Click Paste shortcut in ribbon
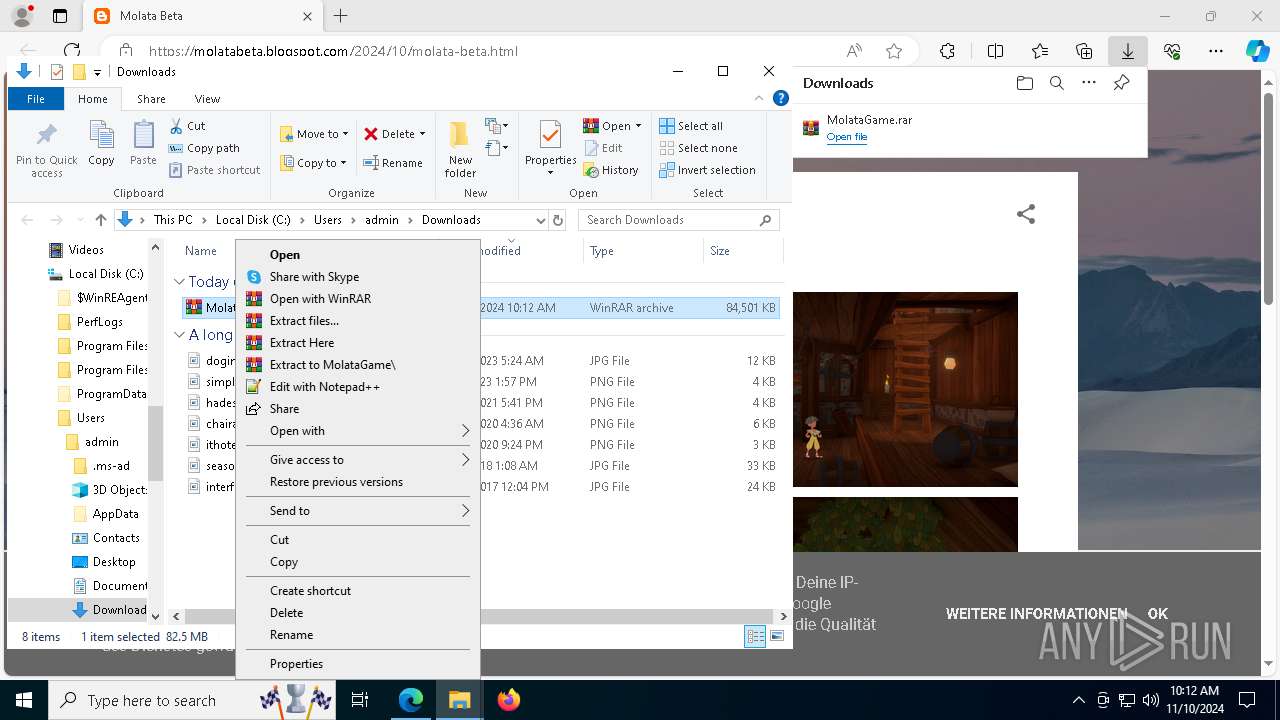This screenshot has width=1280, height=720. click(214, 170)
